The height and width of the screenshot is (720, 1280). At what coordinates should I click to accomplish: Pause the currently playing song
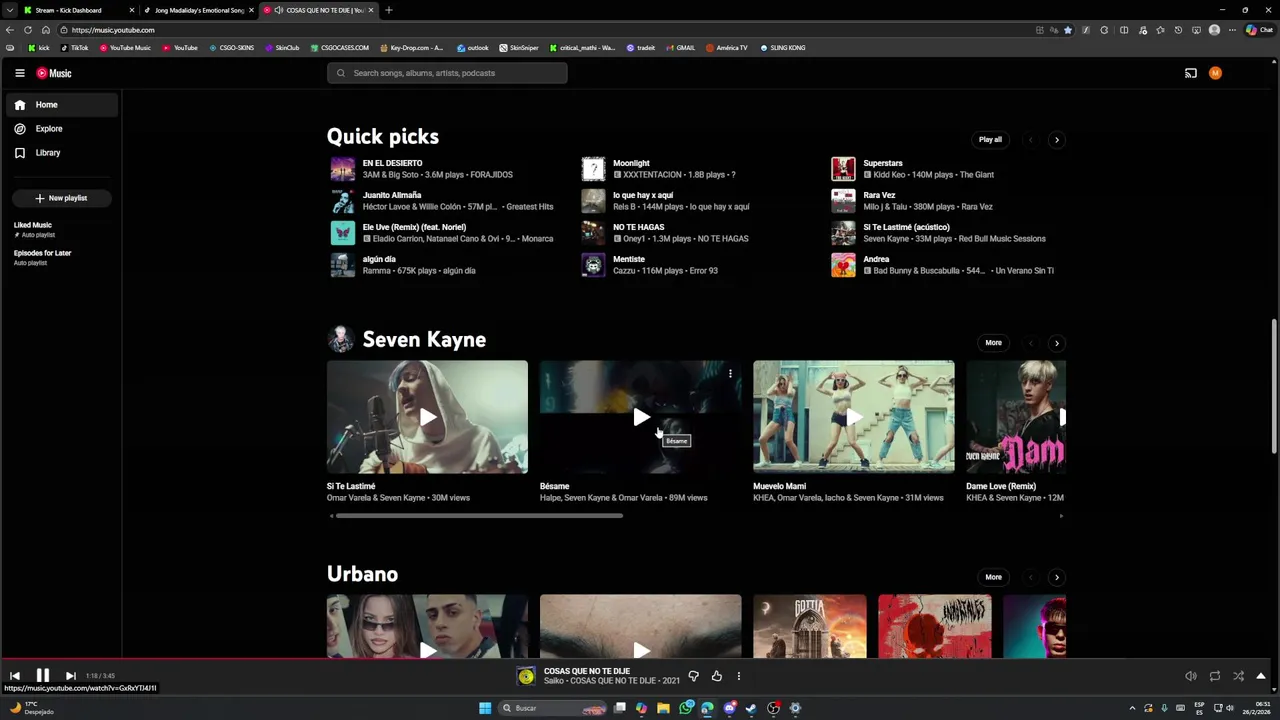[x=43, y=676]
